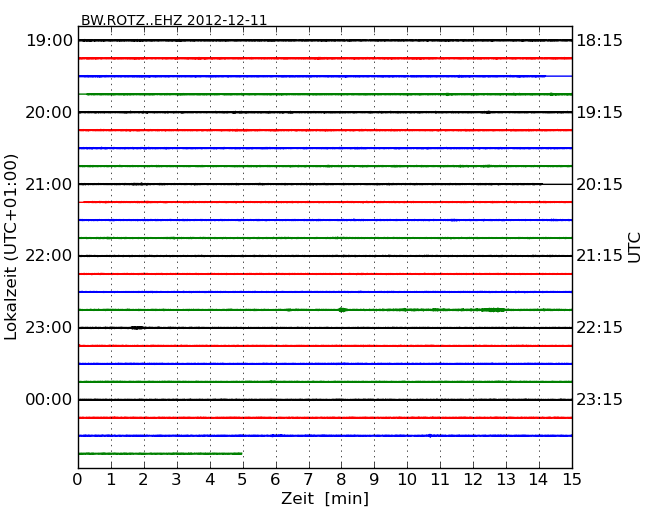Select the 9 minute tick label
The width and height of the screenshot is (650, 520).
point(374,480)
